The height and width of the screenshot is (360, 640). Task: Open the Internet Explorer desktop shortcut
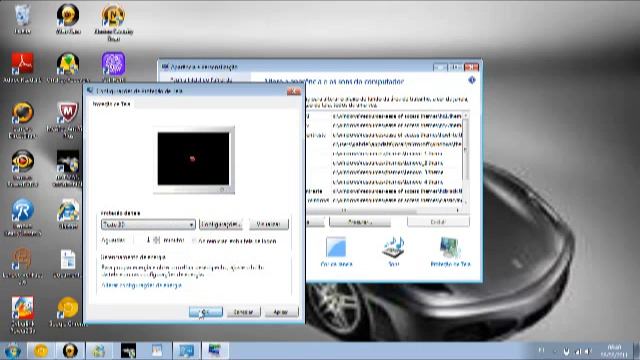(68, 214)
